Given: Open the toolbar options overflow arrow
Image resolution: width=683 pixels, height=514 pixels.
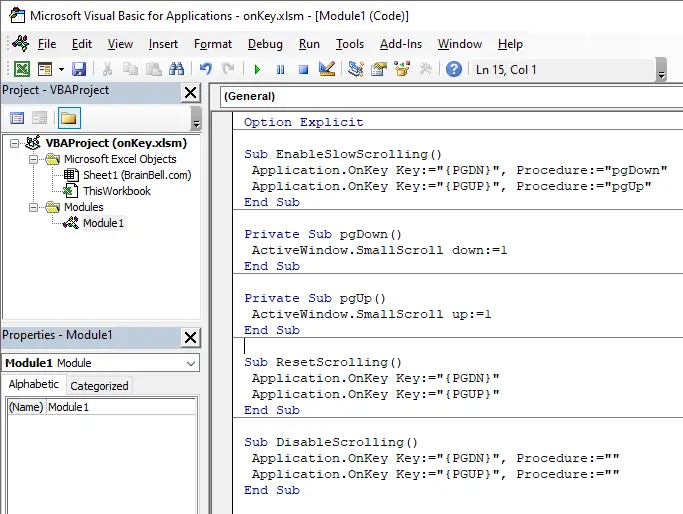Looking at the screenshot, I should [661, 70].
